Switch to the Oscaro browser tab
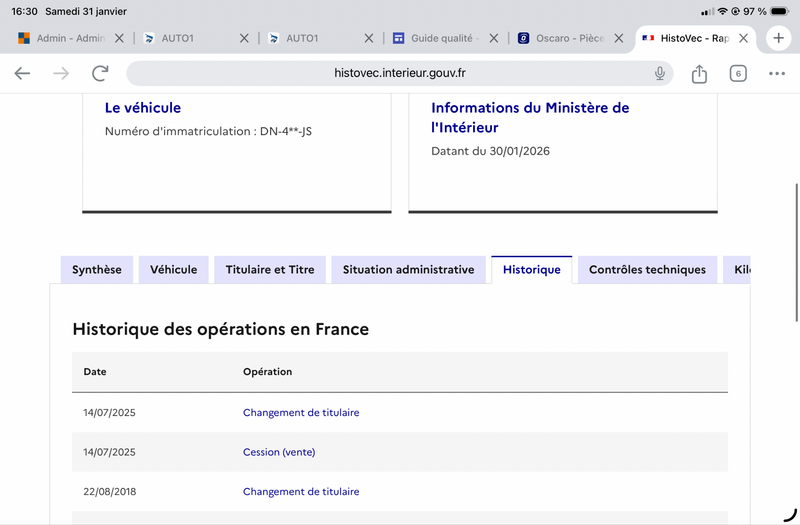 point(560,38)
